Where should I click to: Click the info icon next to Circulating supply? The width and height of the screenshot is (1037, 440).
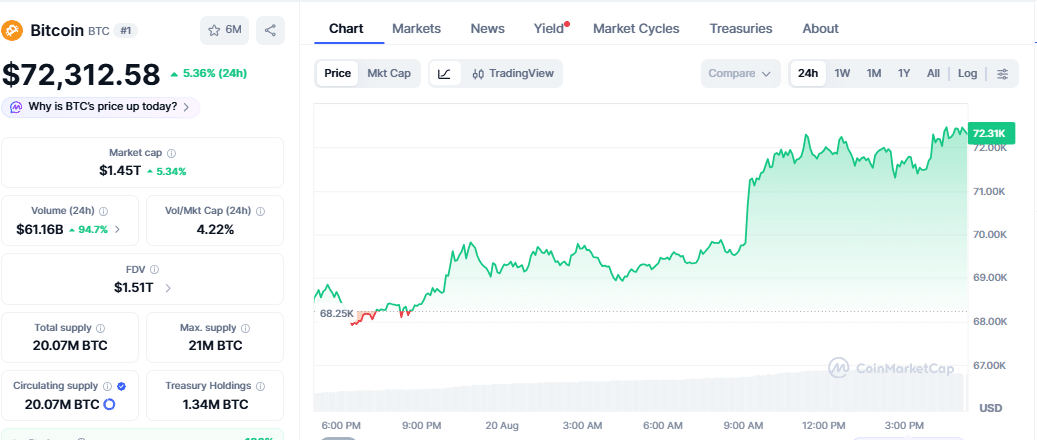click(107, 386)
